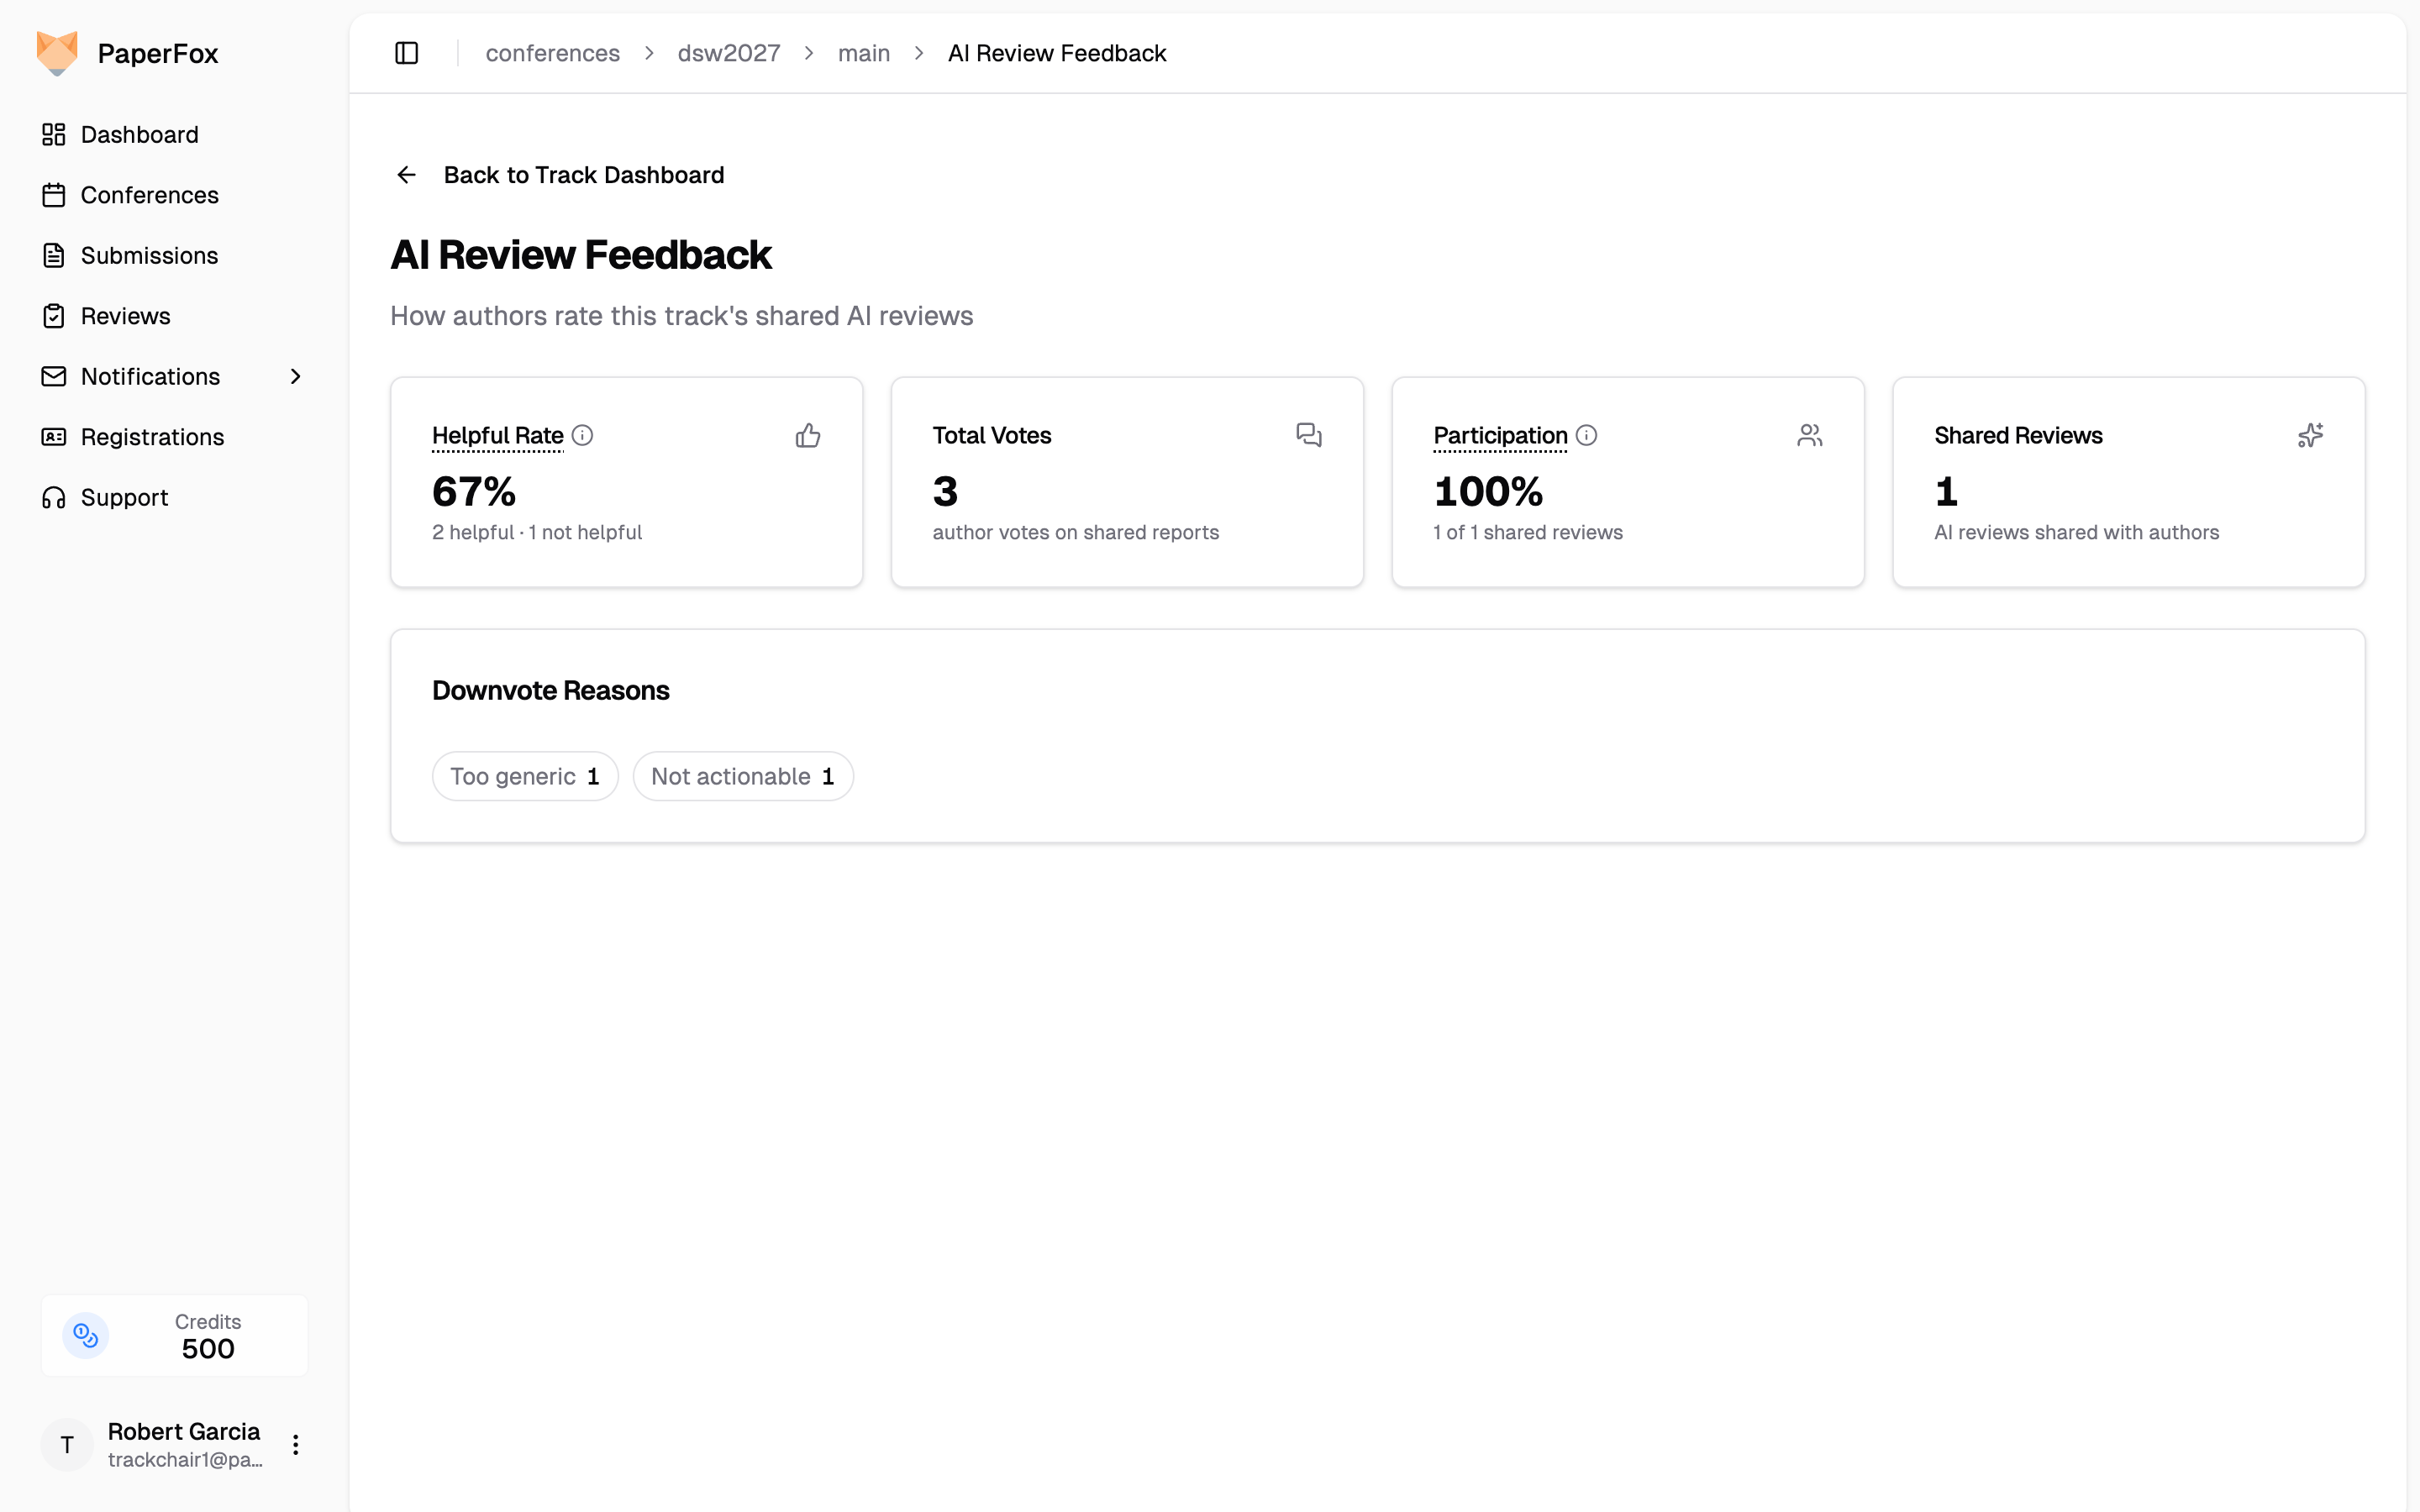
Task: Open Conferences in the sidebar
Action: click(174, 195)
